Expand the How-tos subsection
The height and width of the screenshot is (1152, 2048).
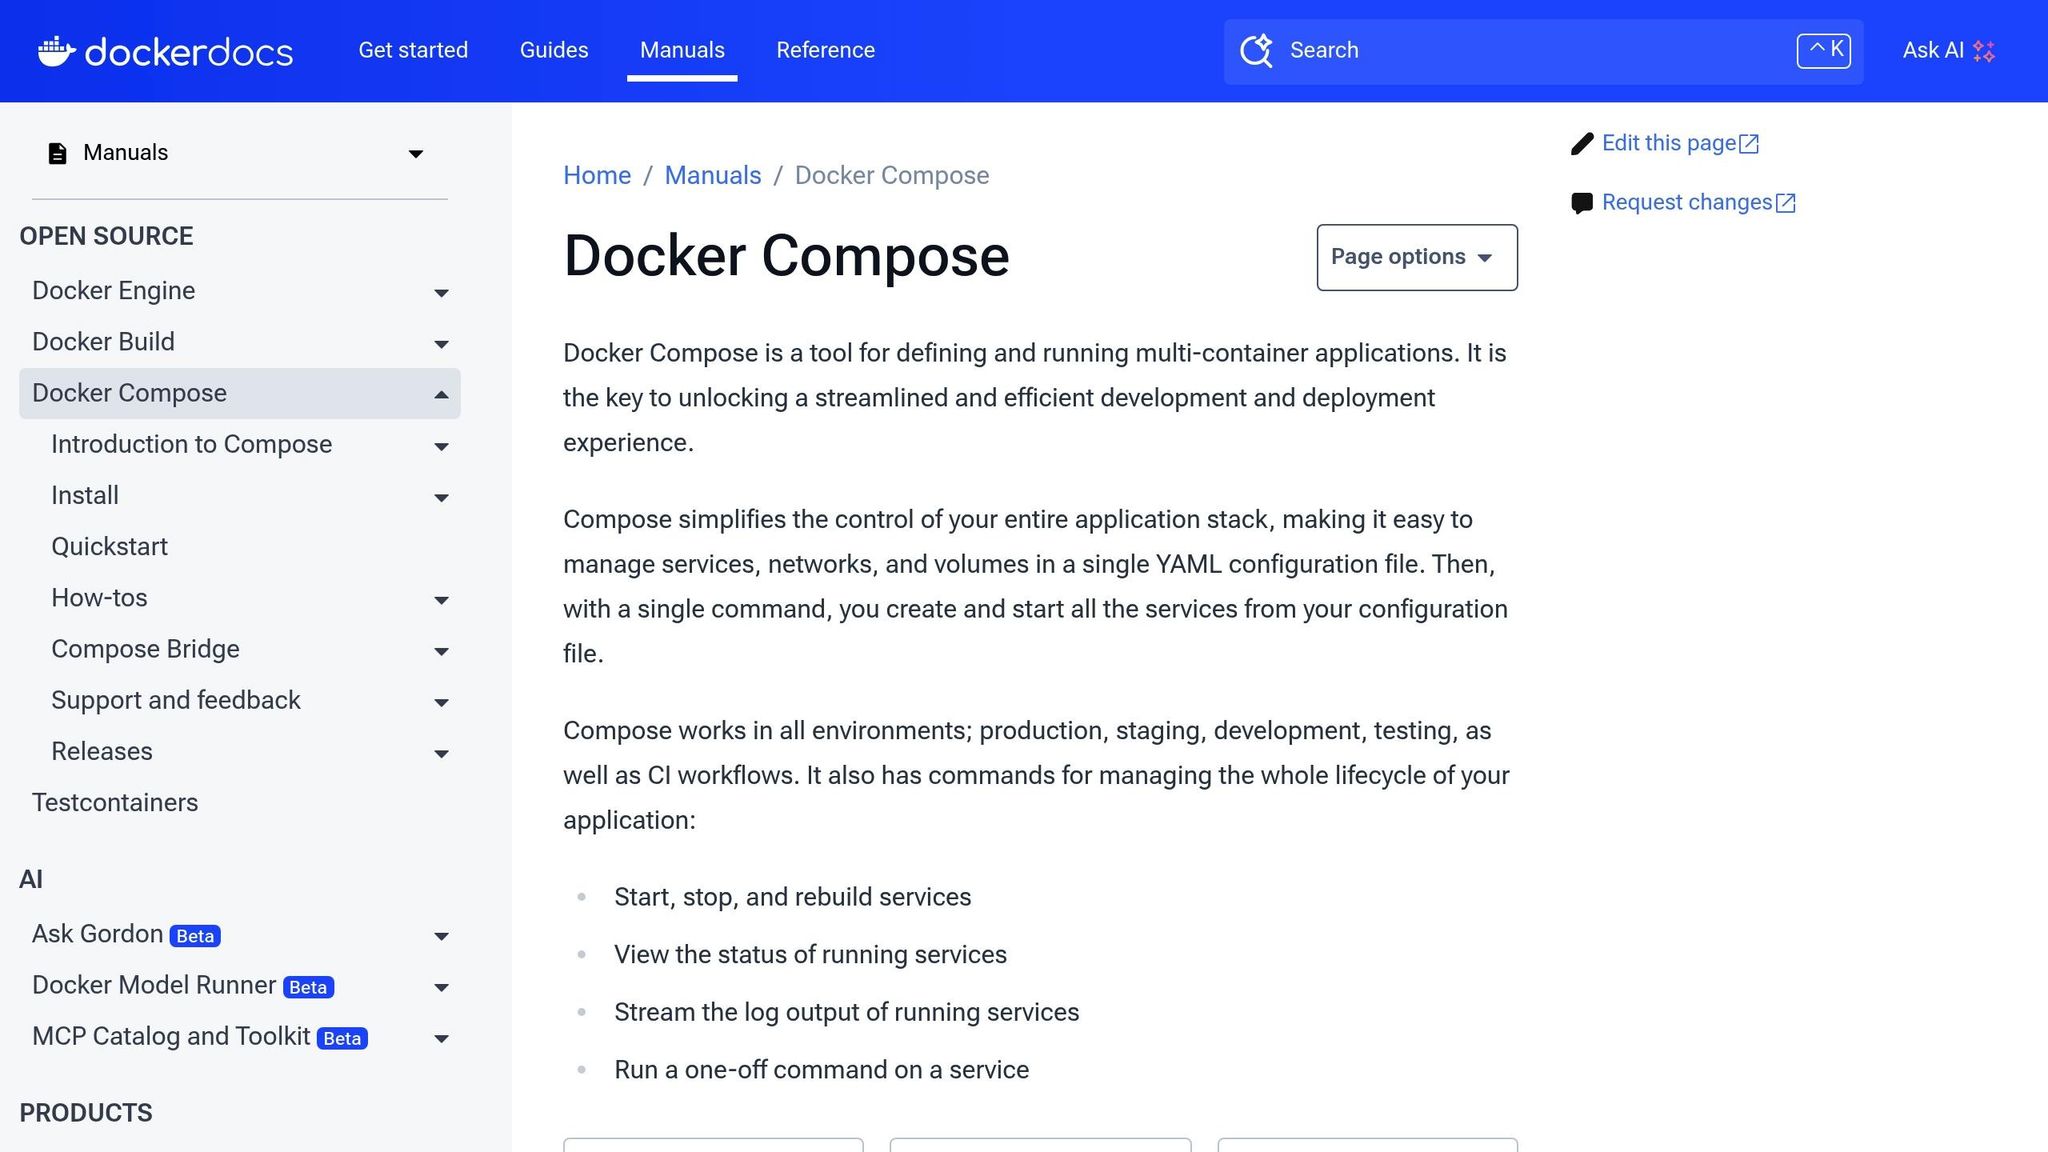[x=441, y=600]
